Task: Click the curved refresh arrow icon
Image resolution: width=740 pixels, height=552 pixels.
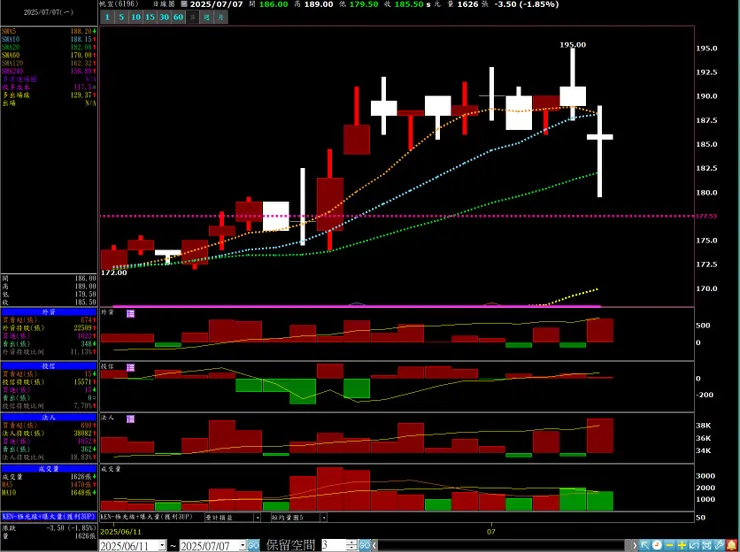Action: [694, 545]
